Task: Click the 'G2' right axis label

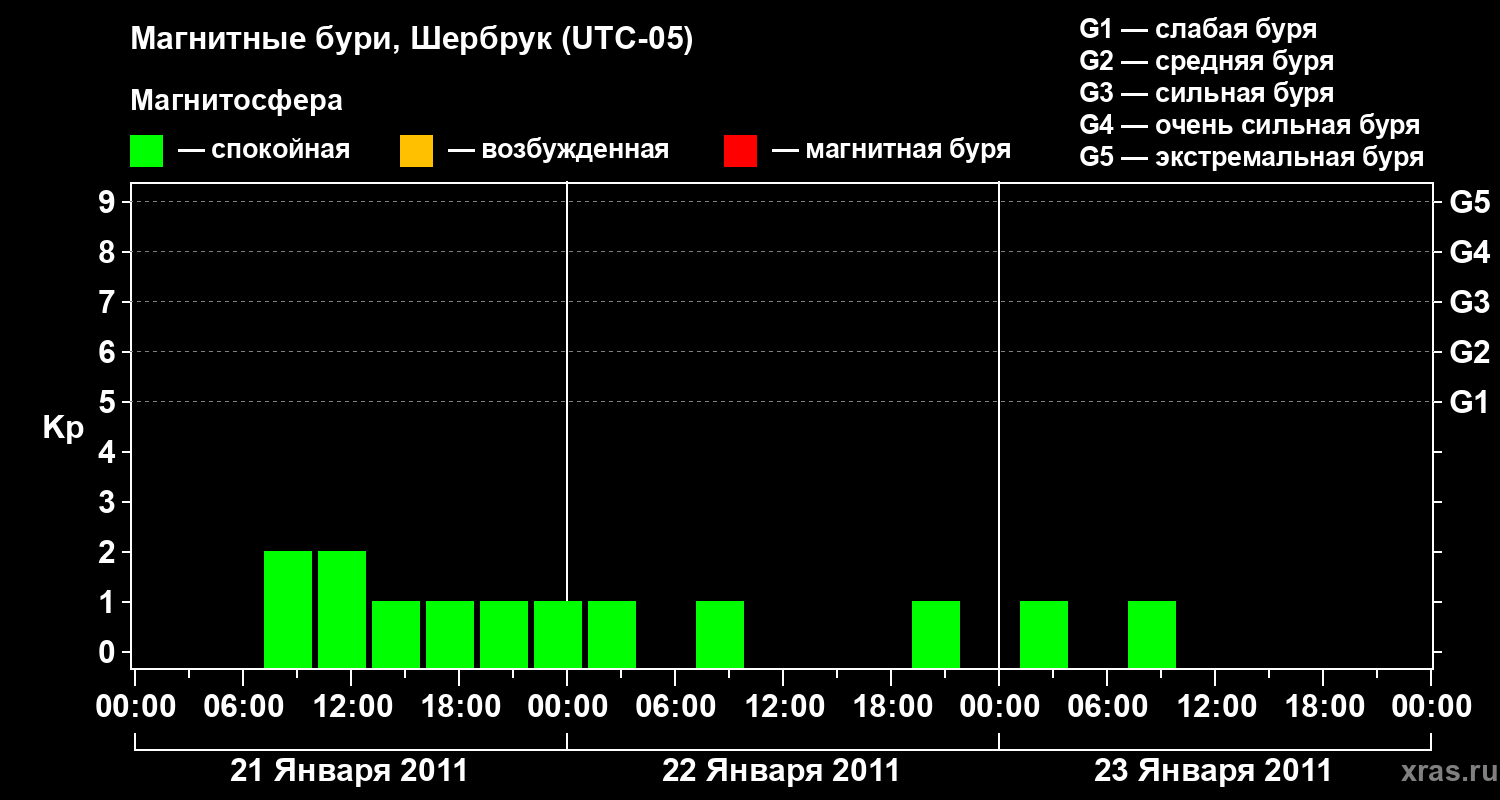Action: pyautogui.click(x=1469, y=352)
